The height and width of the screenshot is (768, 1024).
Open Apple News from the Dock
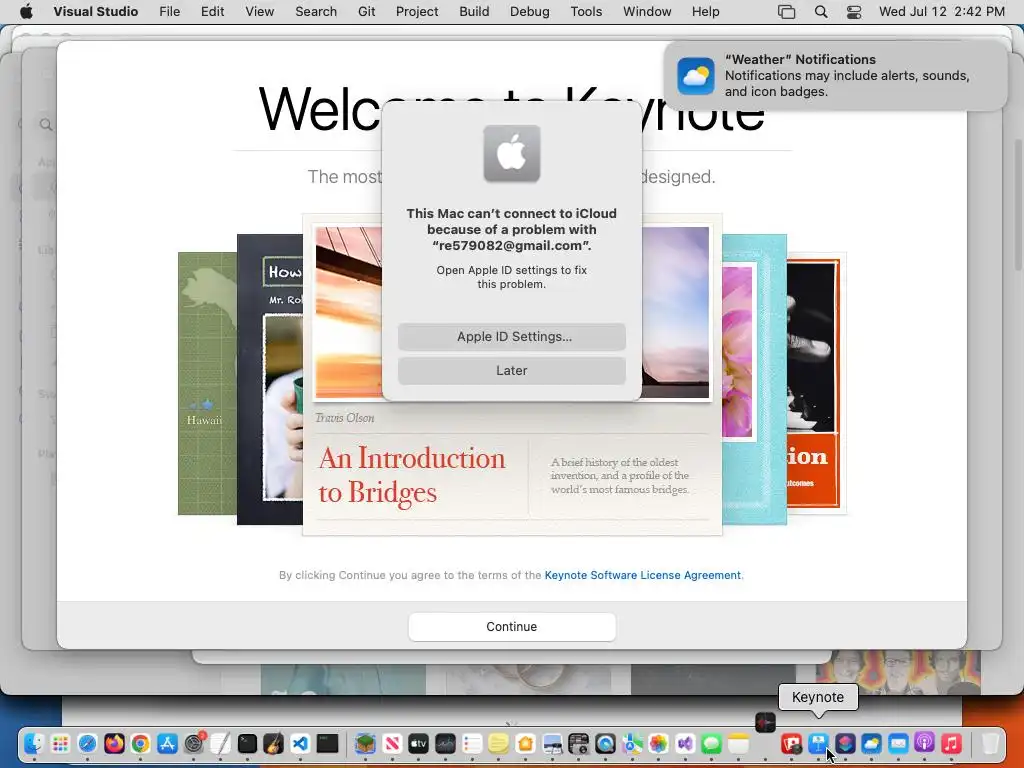coord(392,743)
